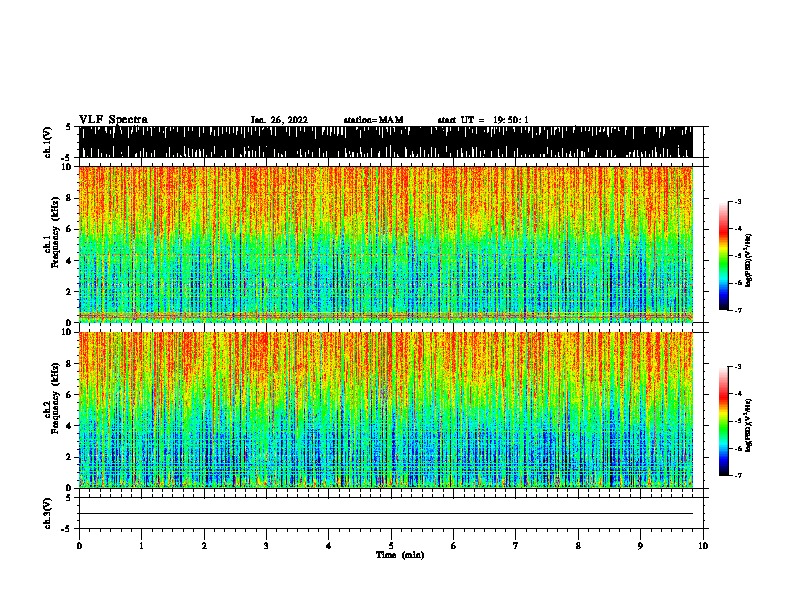
Task: Click time-axis tick label "6"
Action: (454, 546)
